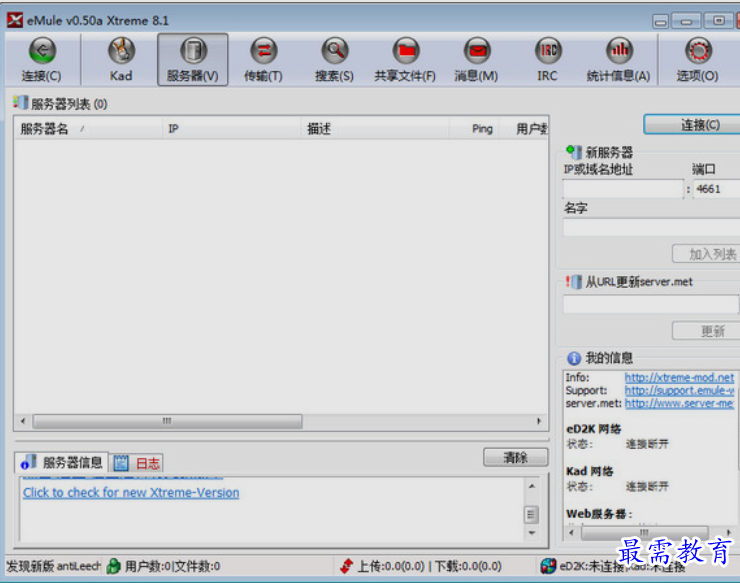Screen dimensions: 740x583
Task: Click the eMule title bar app icon
Action: (x=15, y=20)
